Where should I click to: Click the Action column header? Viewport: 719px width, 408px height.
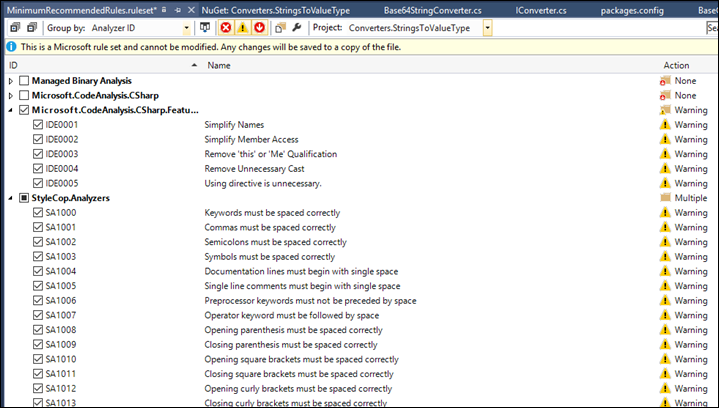point(676,65)
